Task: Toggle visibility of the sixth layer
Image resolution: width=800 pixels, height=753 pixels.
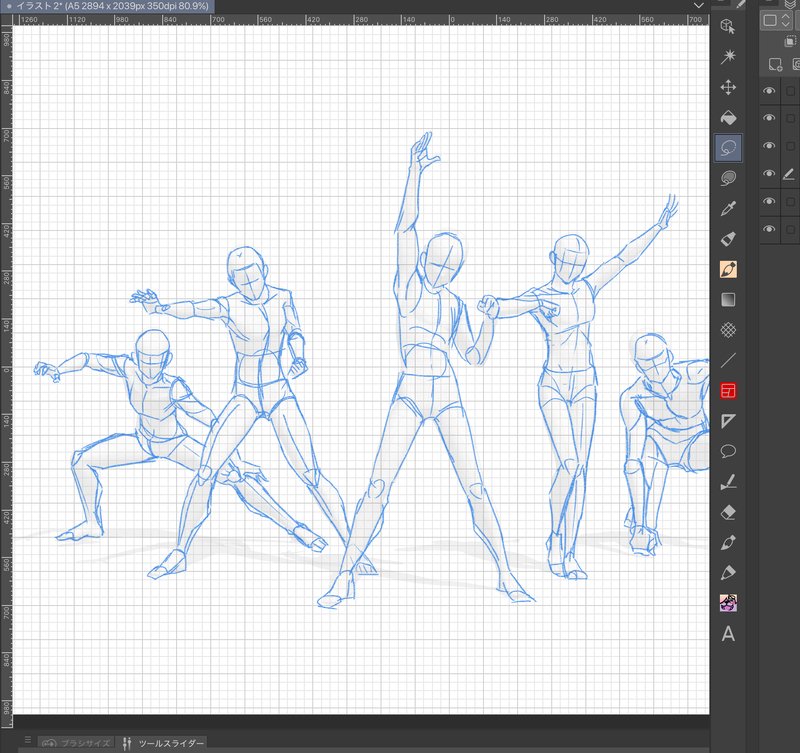Action: pos(769,229)
